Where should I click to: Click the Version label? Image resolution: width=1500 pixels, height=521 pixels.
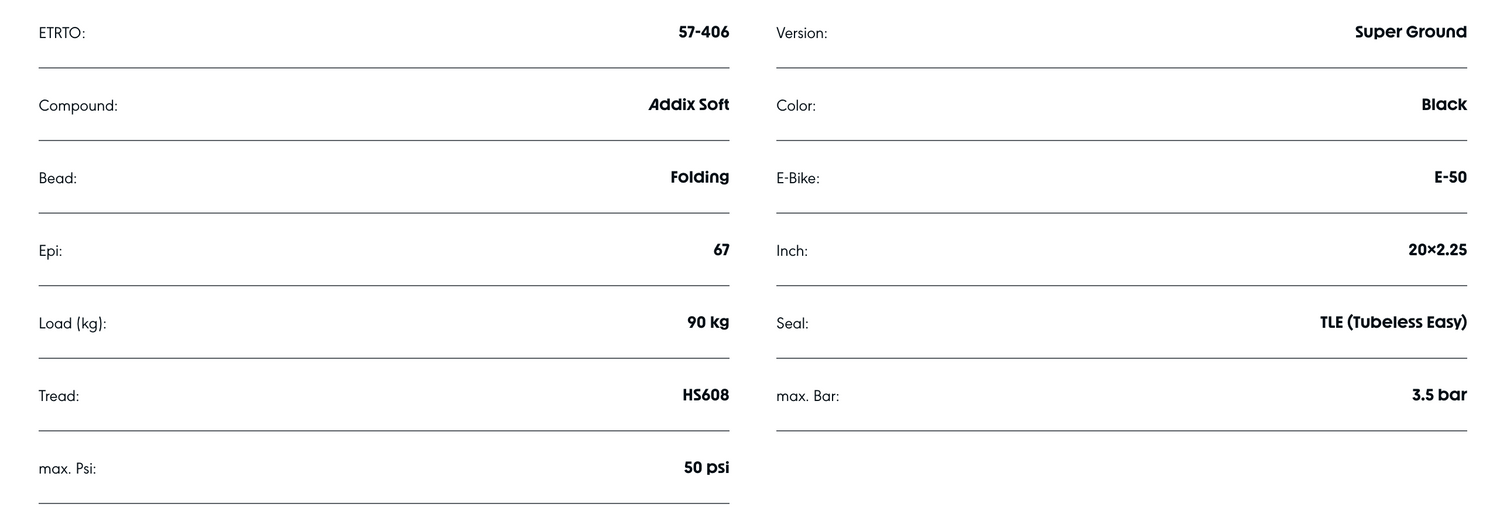tap(801, 33)
